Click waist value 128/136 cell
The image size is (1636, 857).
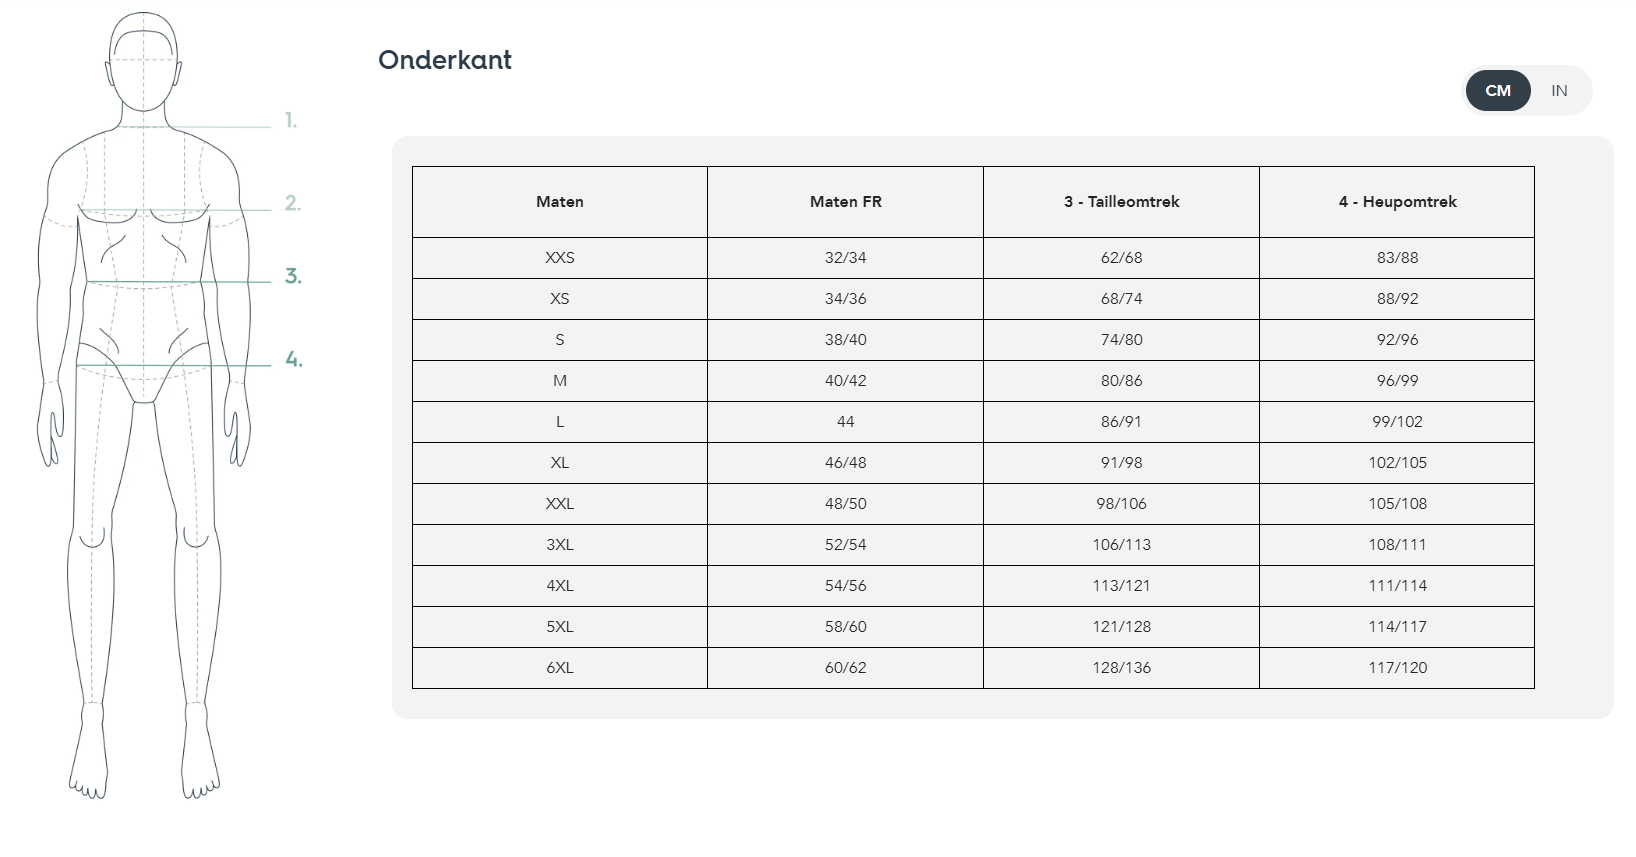click(1122, 668)
